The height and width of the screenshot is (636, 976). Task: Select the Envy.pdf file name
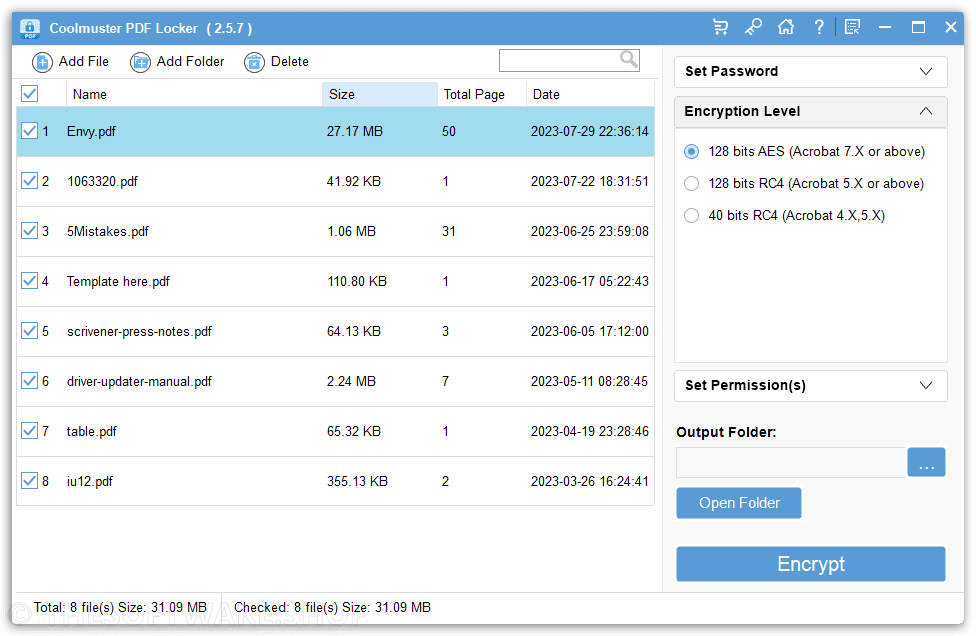91,131
